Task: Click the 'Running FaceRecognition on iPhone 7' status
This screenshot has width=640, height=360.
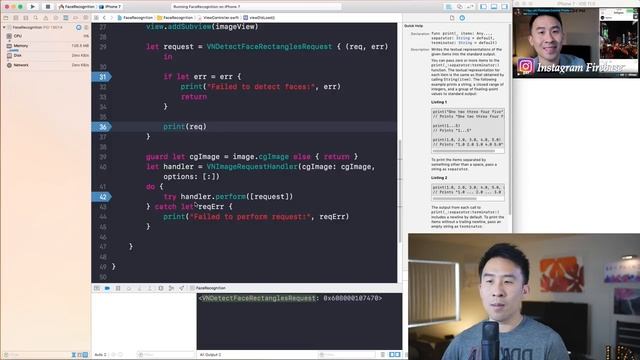Action: pos(207,7)
